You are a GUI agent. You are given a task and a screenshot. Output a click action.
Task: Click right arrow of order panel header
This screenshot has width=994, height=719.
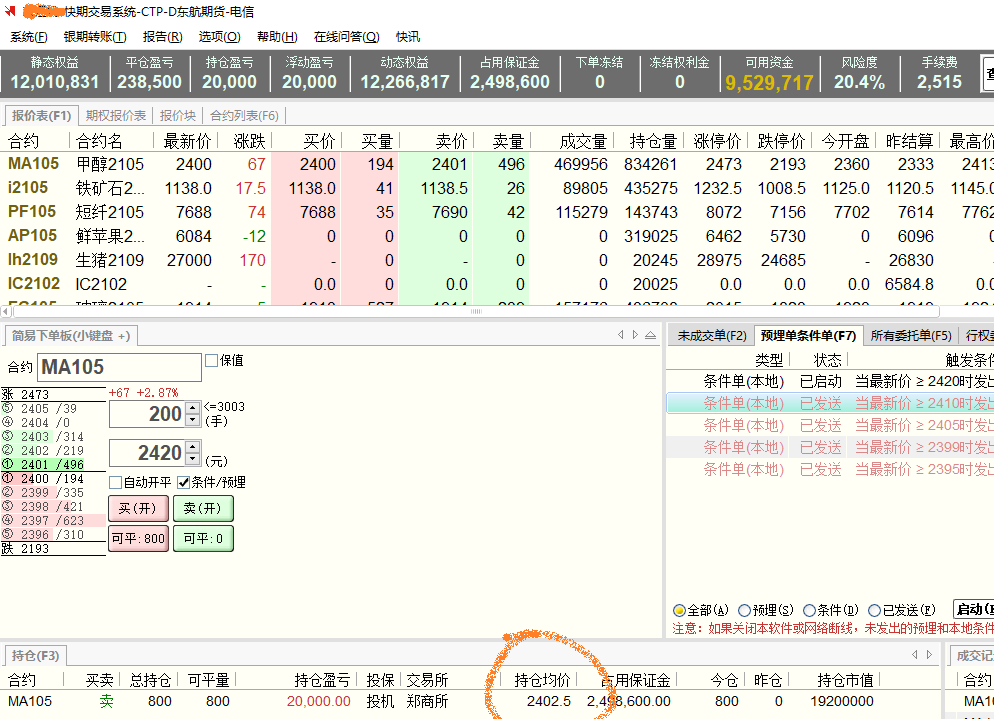[x=635, y=335]
